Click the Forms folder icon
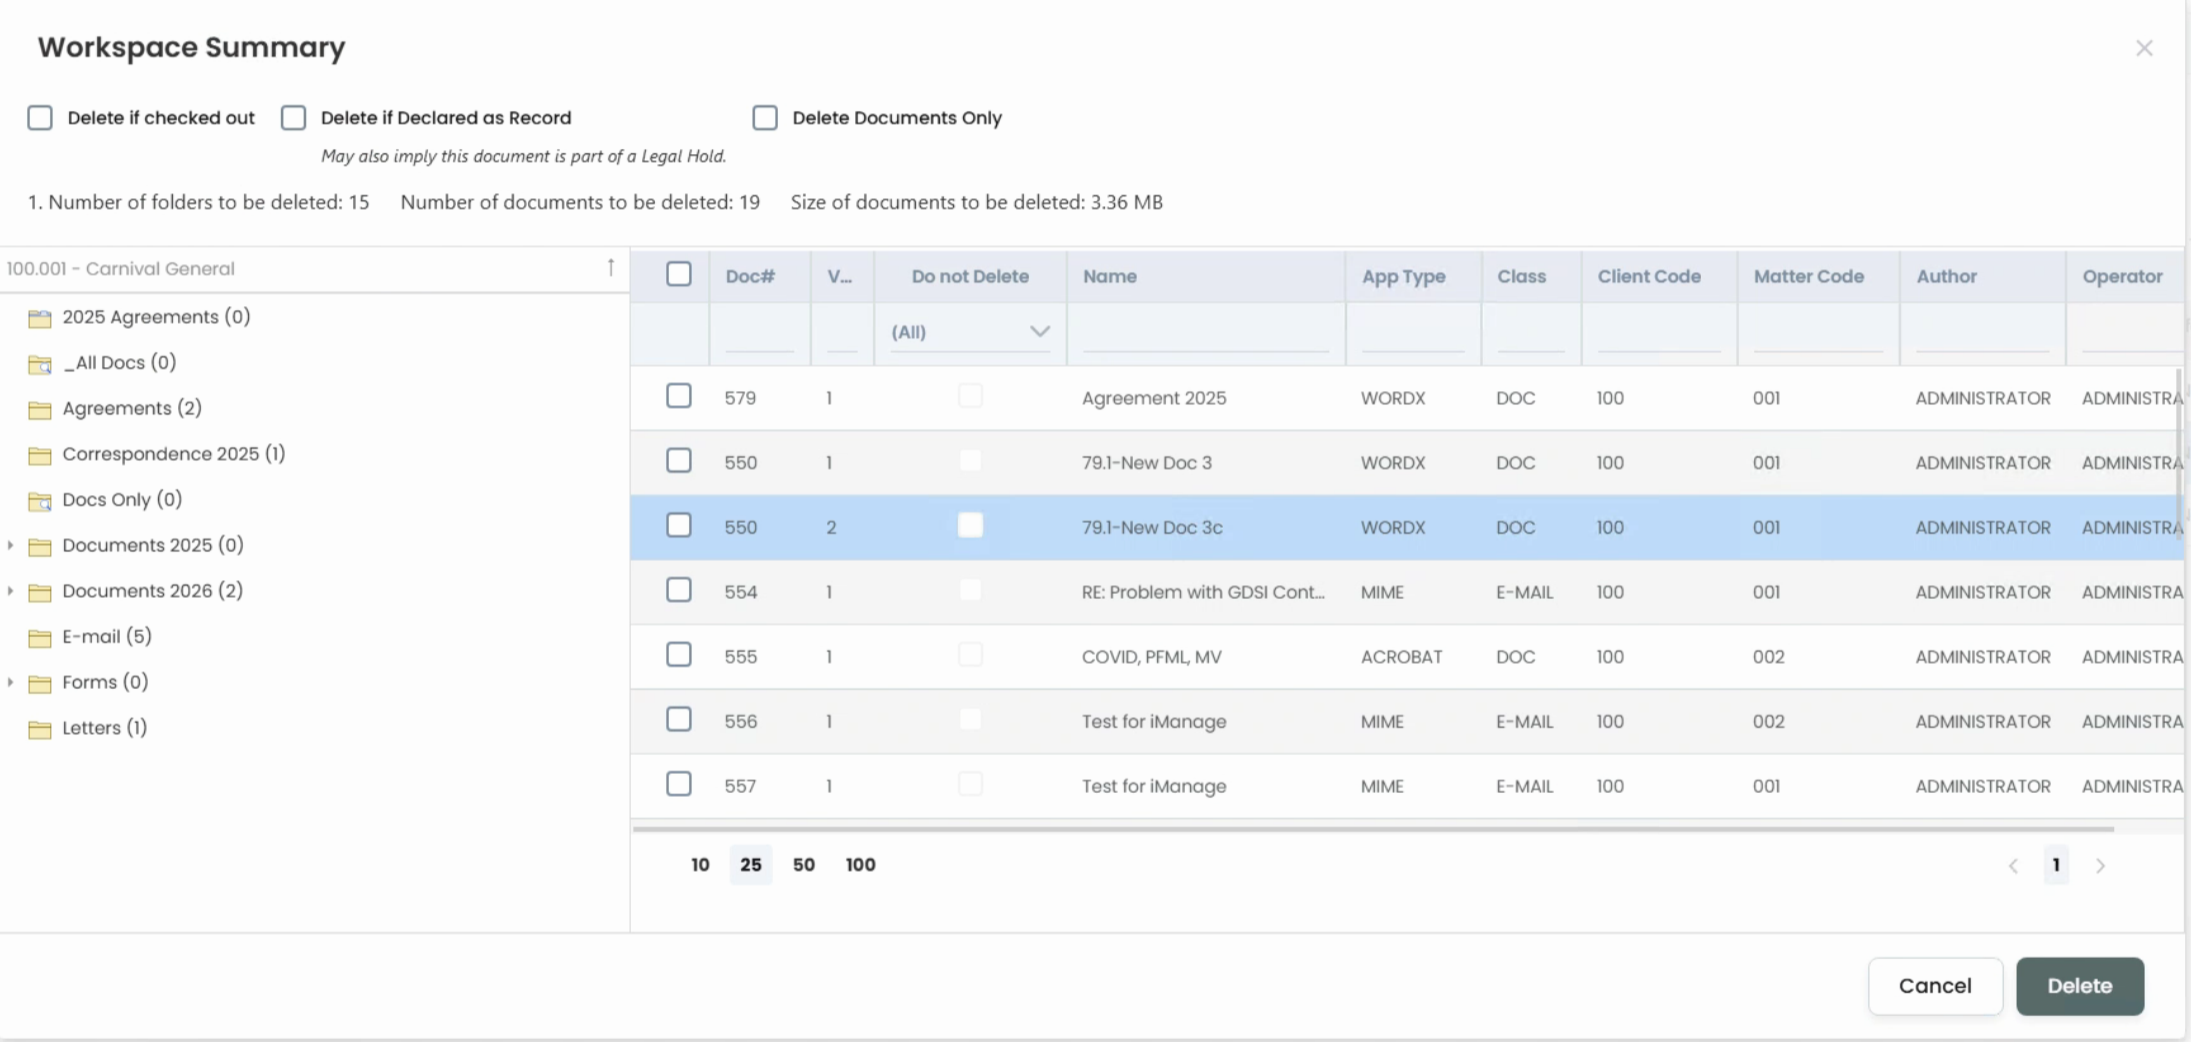Image resolution: width=2191 pixels, height=1042 pixels. point(40,684)
